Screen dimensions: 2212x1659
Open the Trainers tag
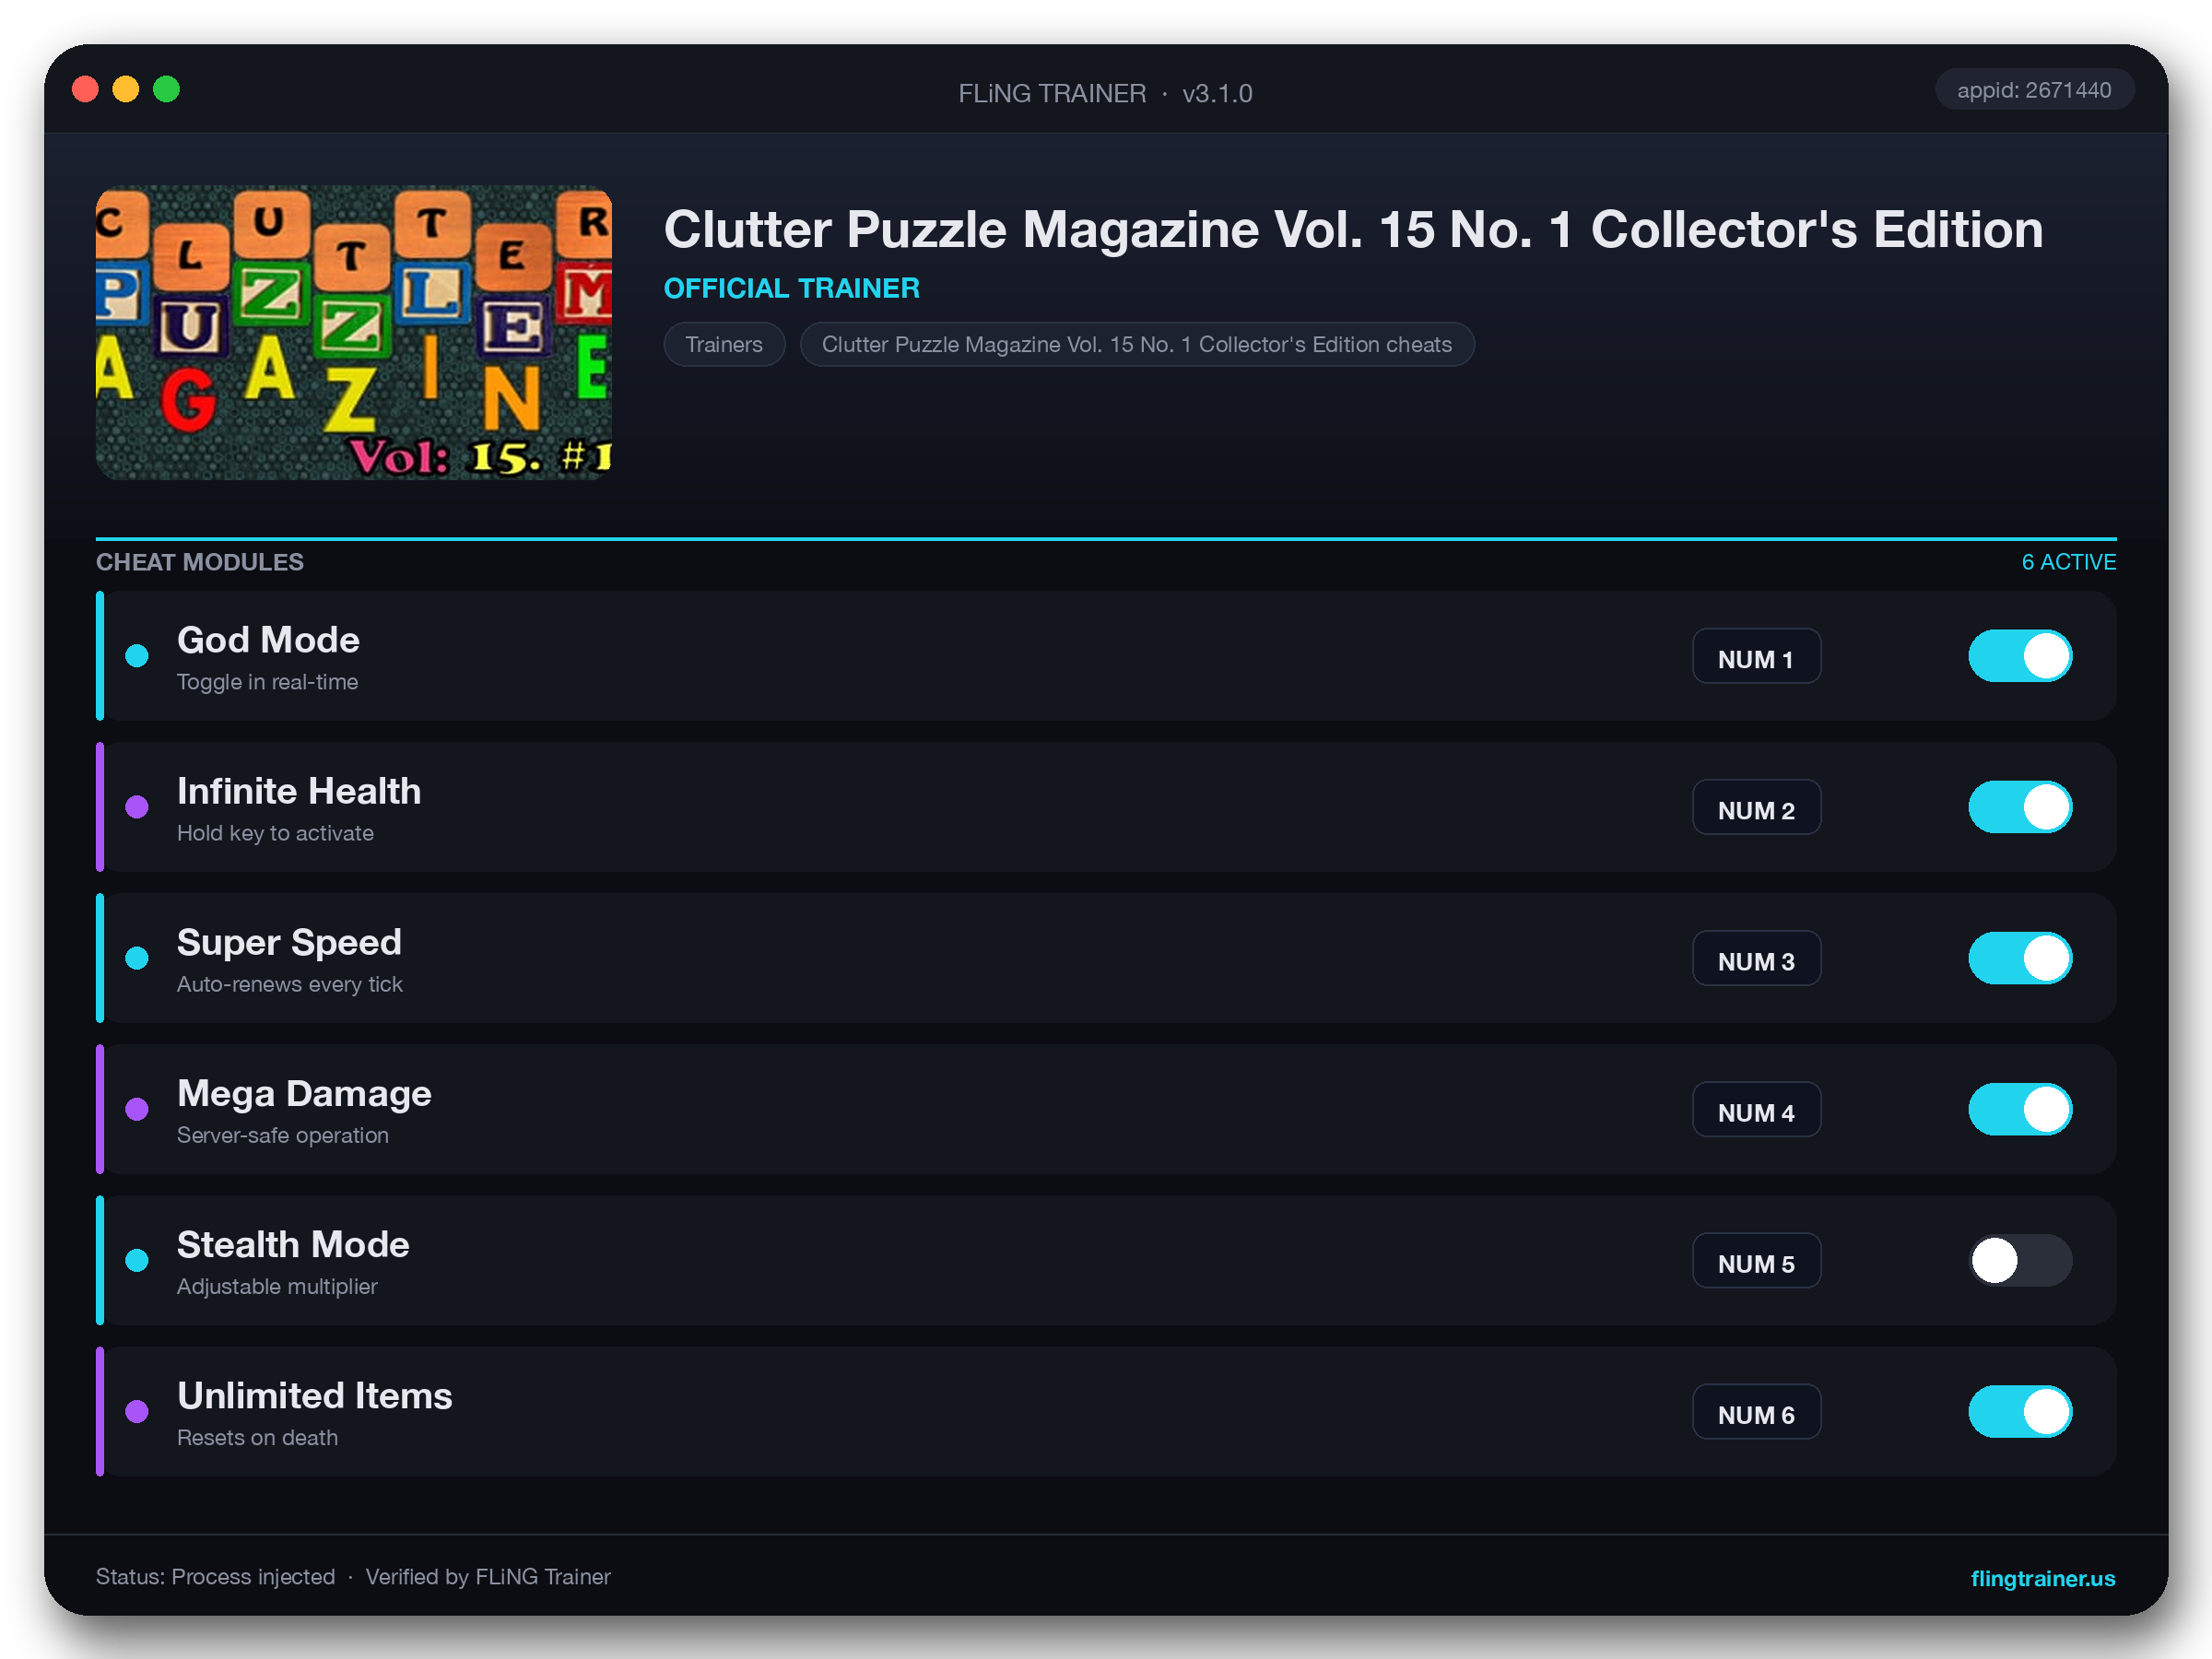point(724,344)
